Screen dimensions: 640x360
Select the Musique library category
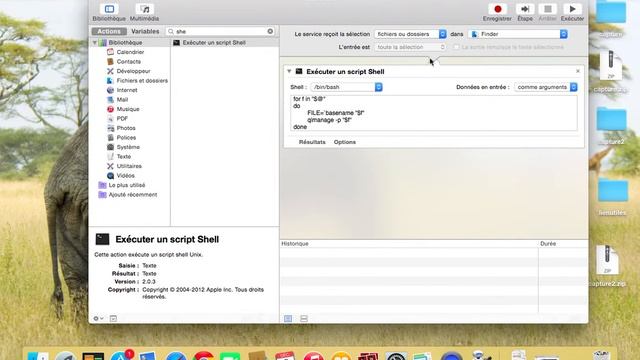point(128,109)
